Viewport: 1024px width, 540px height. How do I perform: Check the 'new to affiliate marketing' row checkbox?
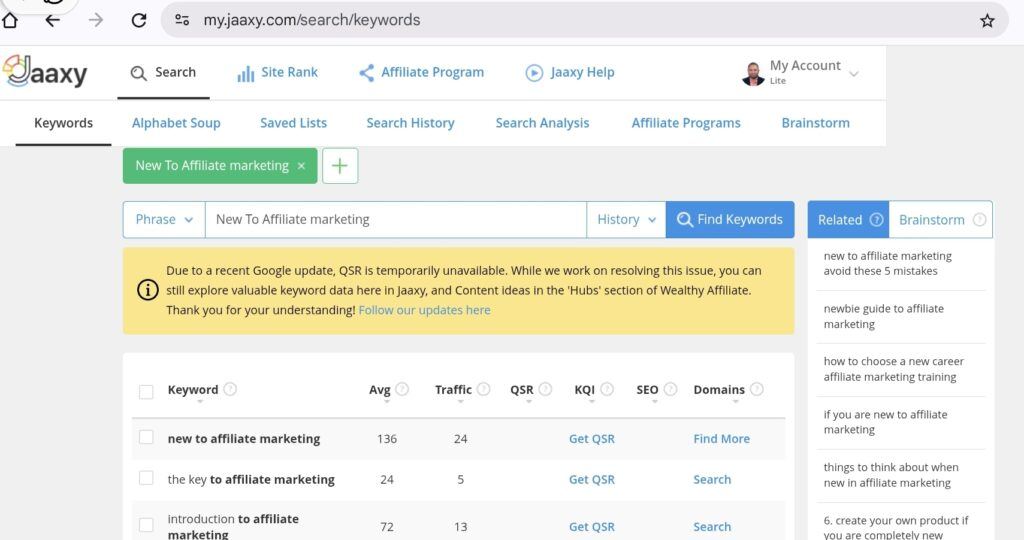pyautogui.click(x=146, y=437)
